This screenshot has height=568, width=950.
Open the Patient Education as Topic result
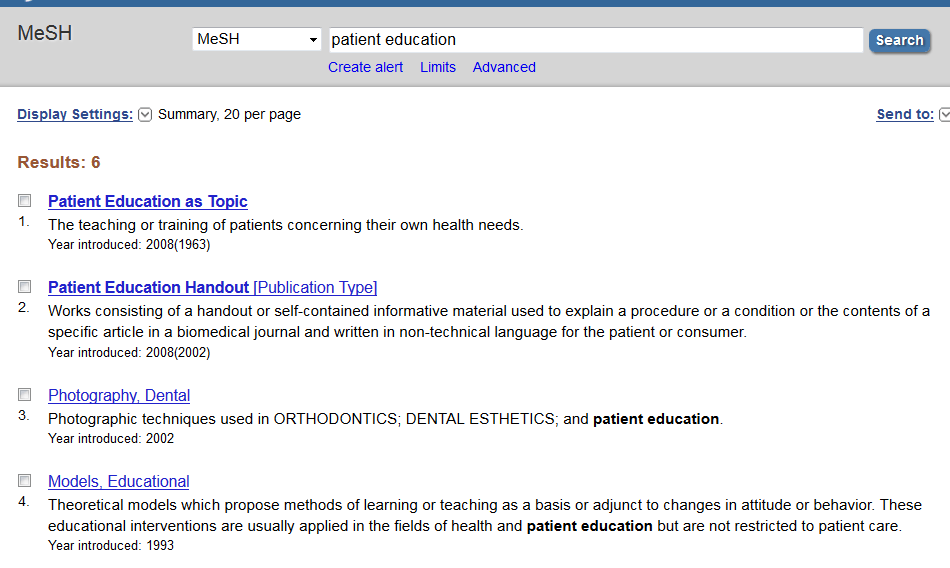click(x=148, y=201)
